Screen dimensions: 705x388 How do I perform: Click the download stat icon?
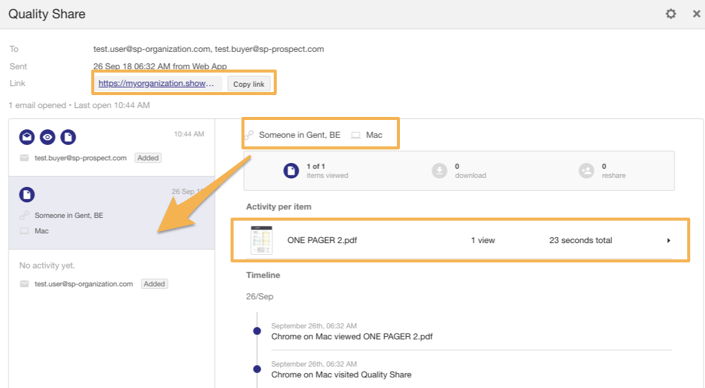(x=439, y=171)
